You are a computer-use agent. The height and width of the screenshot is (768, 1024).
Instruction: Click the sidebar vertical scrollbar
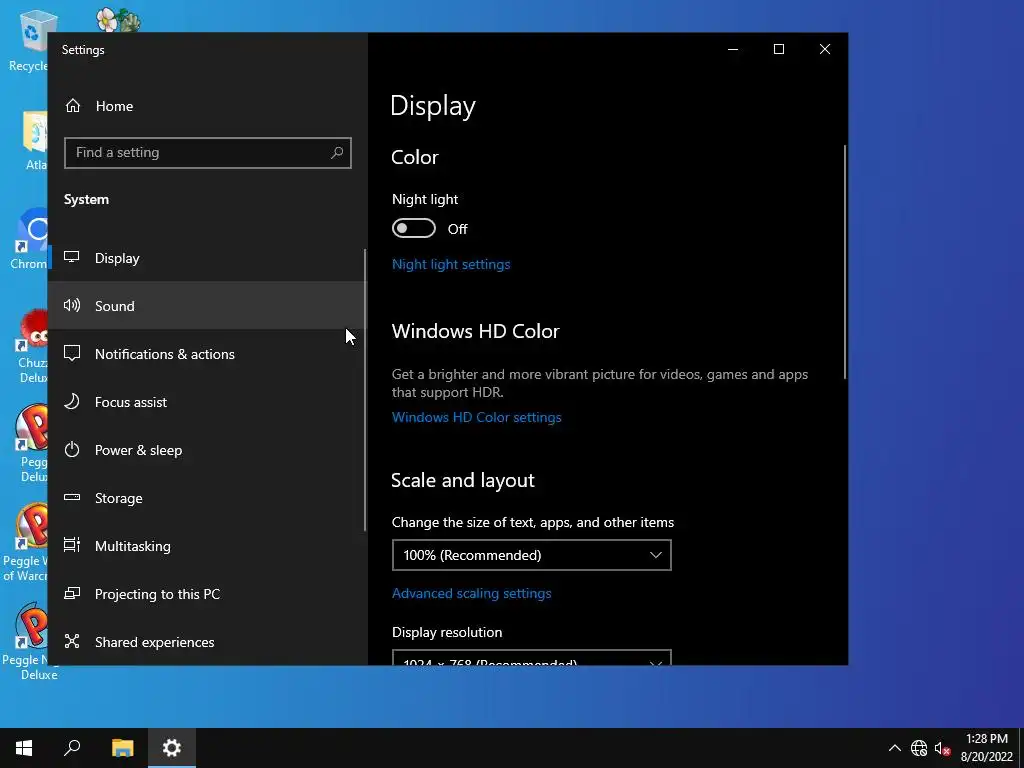tap(365, 390)
